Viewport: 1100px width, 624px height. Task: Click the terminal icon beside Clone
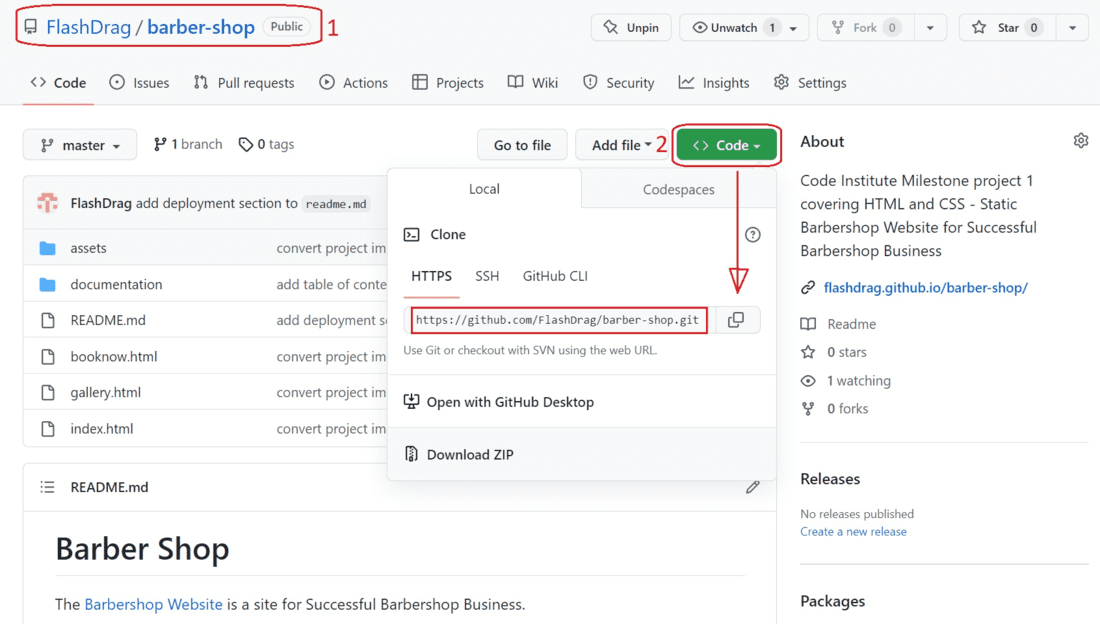coord(412,234)
